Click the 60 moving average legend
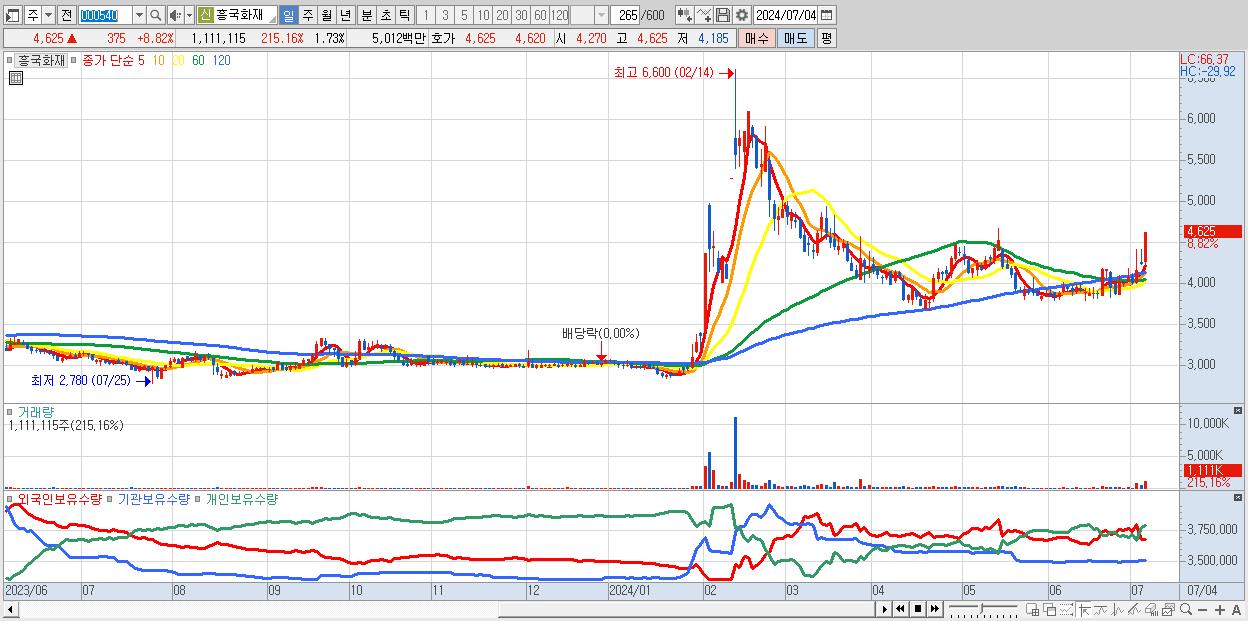Viewport: 1248px width, 621px height. pyautogui.click(x=198, y=60)
